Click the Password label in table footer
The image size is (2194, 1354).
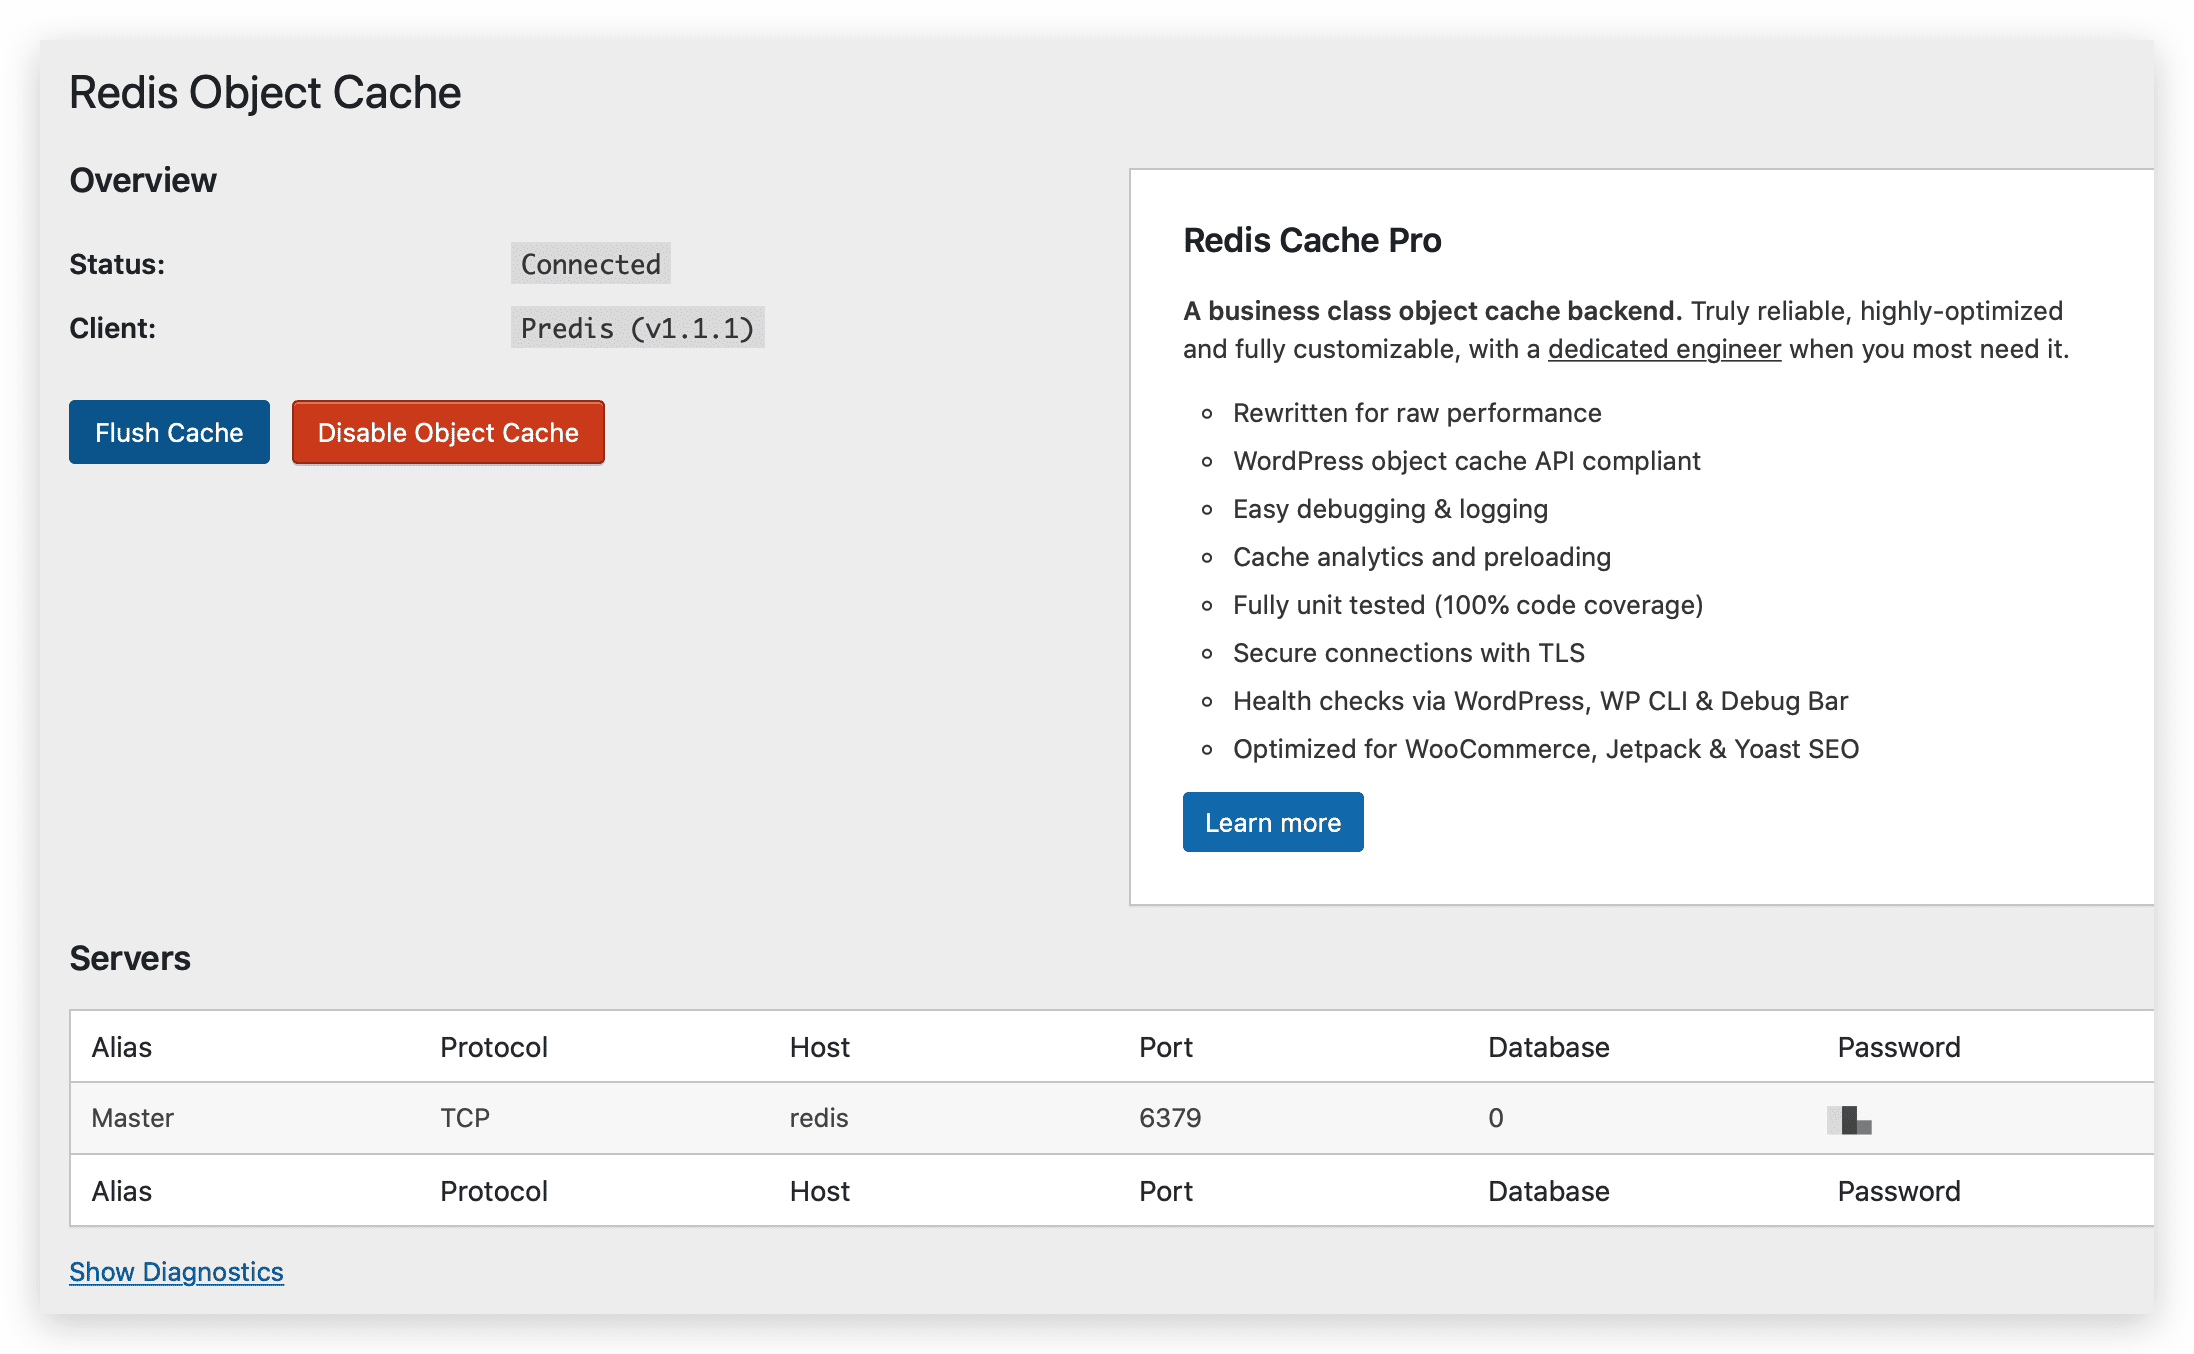coord(1899,1191)
